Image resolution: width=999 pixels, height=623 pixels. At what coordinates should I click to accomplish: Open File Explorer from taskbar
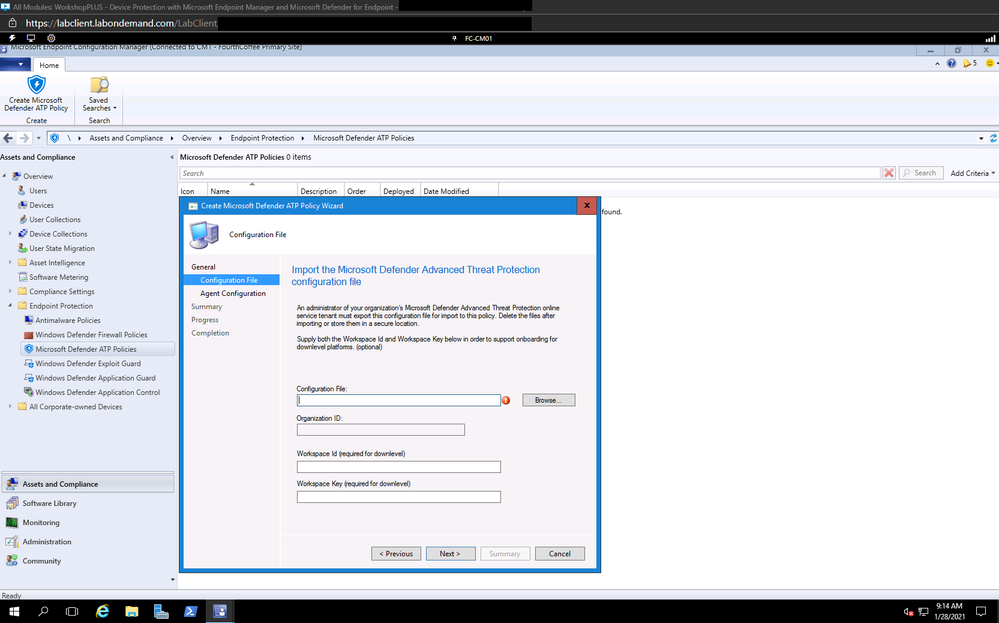tap(131, 612)
